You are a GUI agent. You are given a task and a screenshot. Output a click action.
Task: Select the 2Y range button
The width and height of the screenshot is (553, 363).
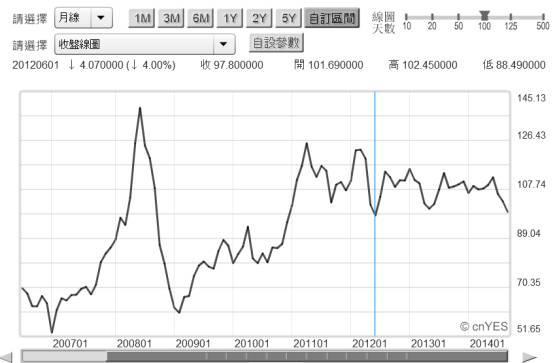259,18
